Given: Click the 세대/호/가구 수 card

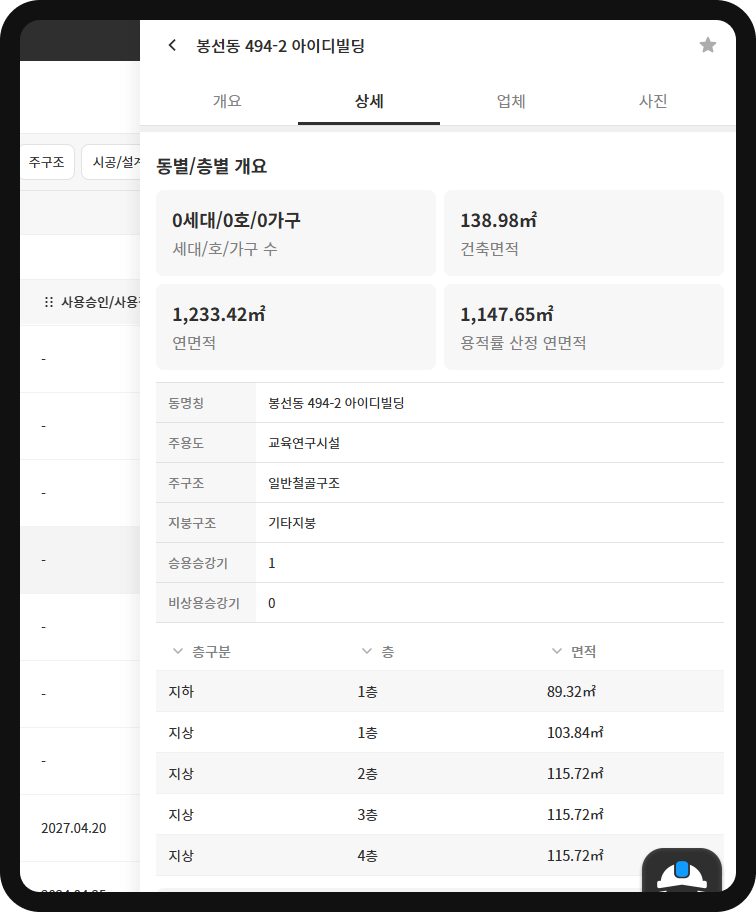Looking at the screenshot, I should click(x=296, y=233).
